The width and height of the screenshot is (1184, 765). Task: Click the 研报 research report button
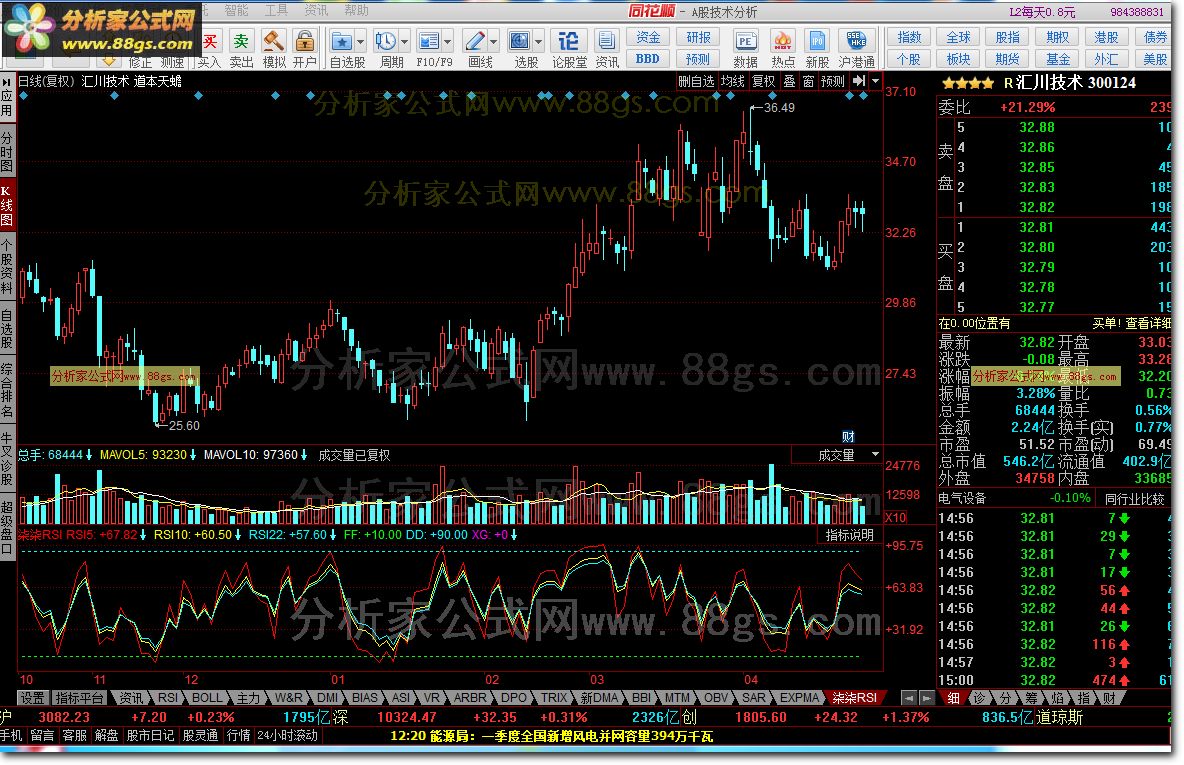698,37
